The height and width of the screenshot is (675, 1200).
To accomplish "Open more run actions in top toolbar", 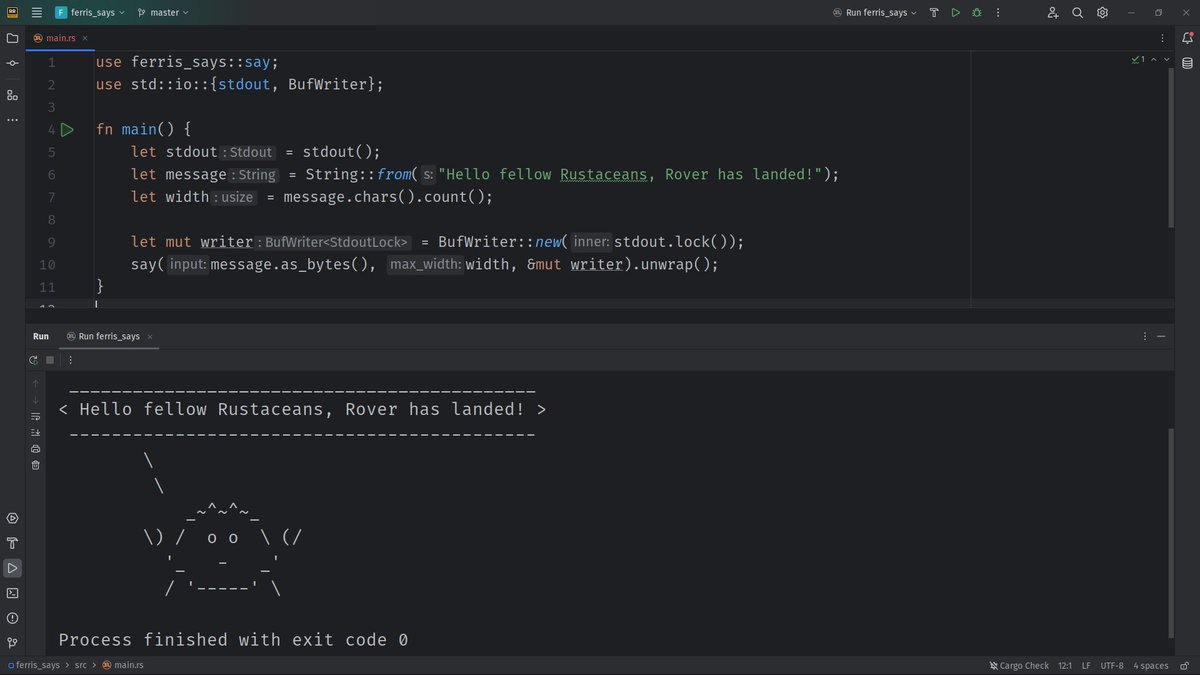I will click(998, 13).
